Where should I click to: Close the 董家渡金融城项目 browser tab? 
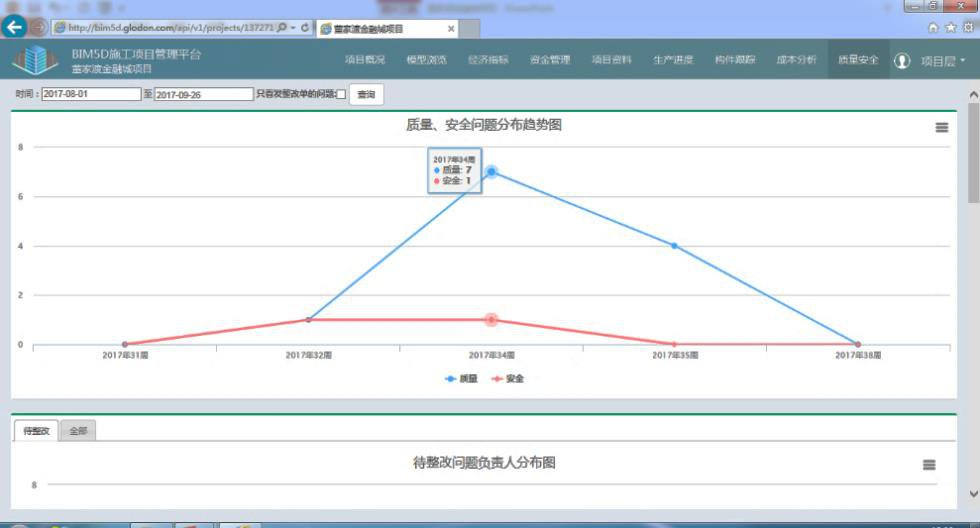point(451,29)
